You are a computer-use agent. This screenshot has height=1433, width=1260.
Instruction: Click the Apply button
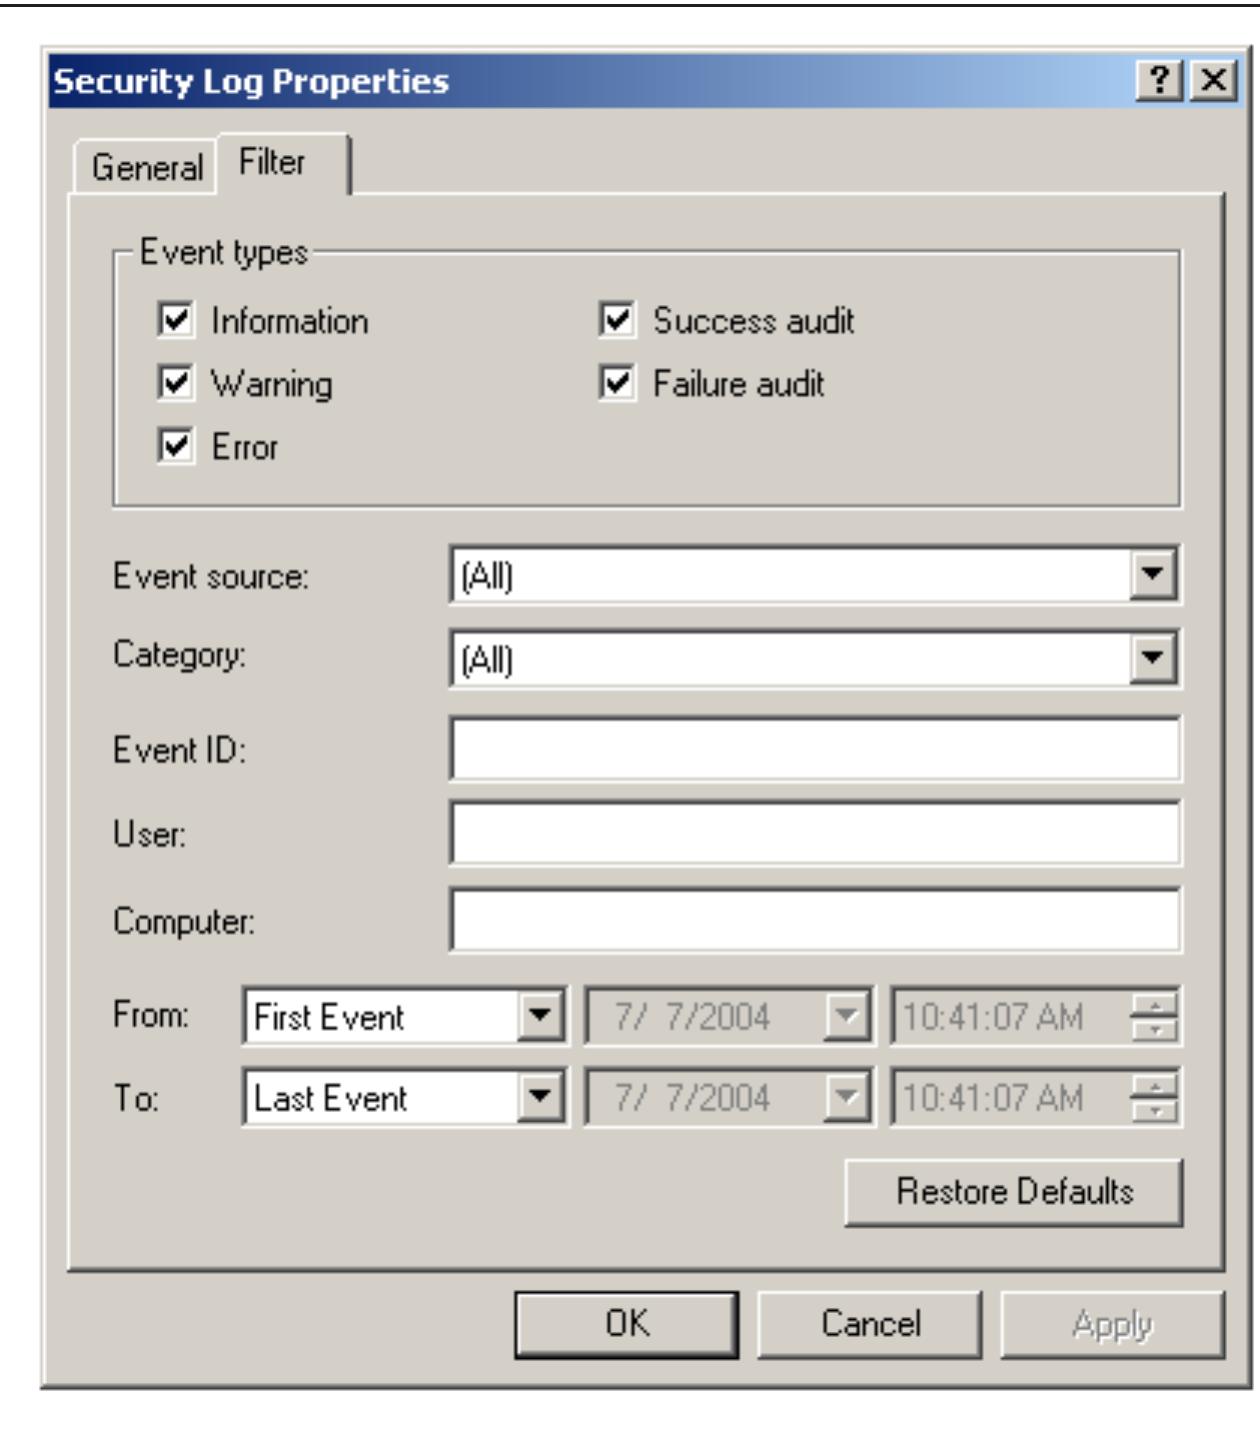tap(1112, 1324)
